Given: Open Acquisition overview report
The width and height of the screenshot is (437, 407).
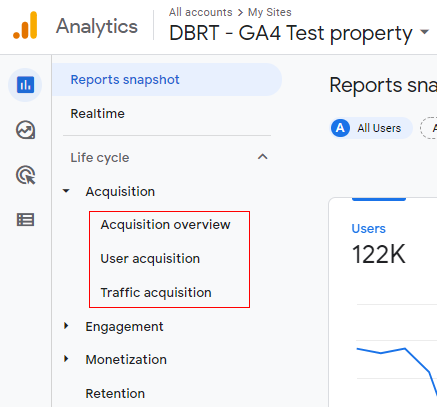Looking at the screenshot, I should (165, 225).
